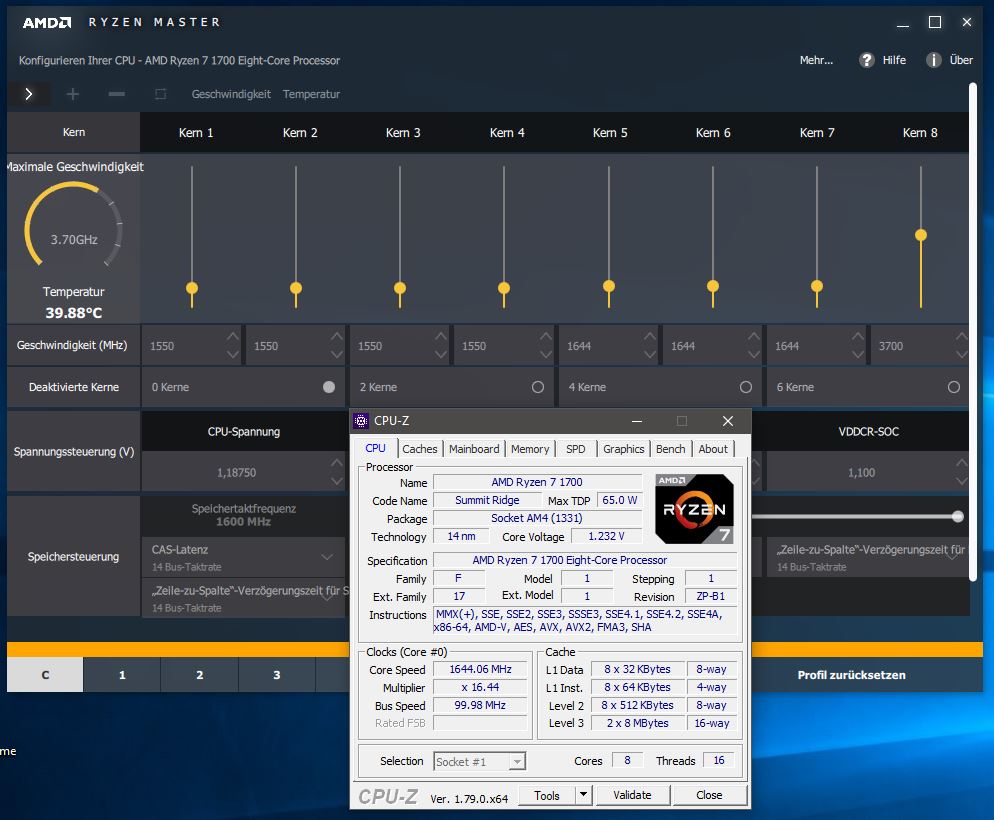Viewport: 994px width, 820px height.
Task: Select 0 Kerne deactivated cores option
Action: click(329, 387)
